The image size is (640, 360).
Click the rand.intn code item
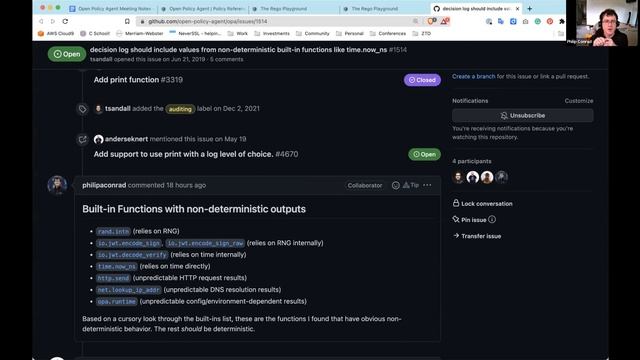[x=113, y=231]
